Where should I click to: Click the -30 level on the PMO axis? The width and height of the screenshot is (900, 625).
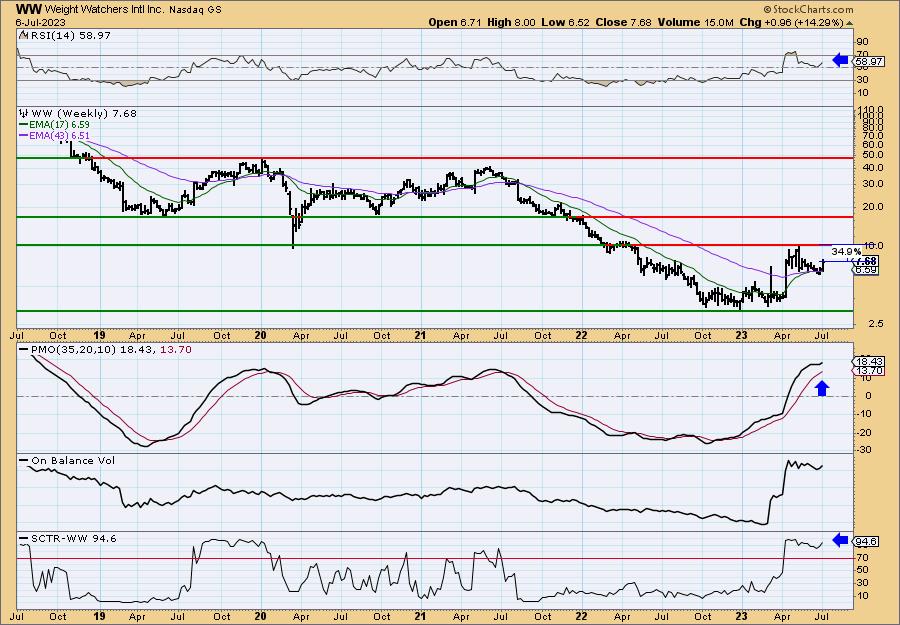tap(864, 449)
